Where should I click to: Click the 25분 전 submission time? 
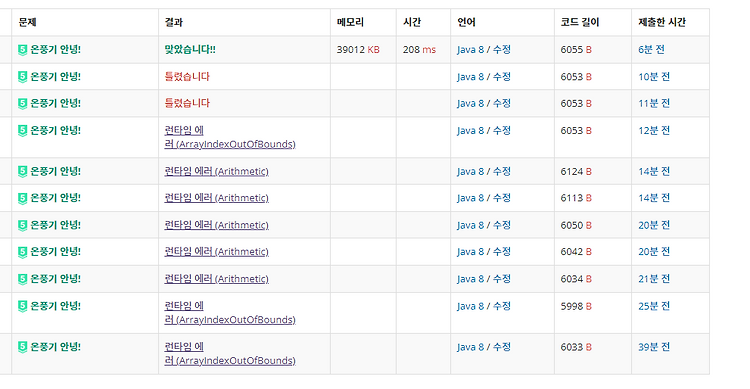[654, 306]
